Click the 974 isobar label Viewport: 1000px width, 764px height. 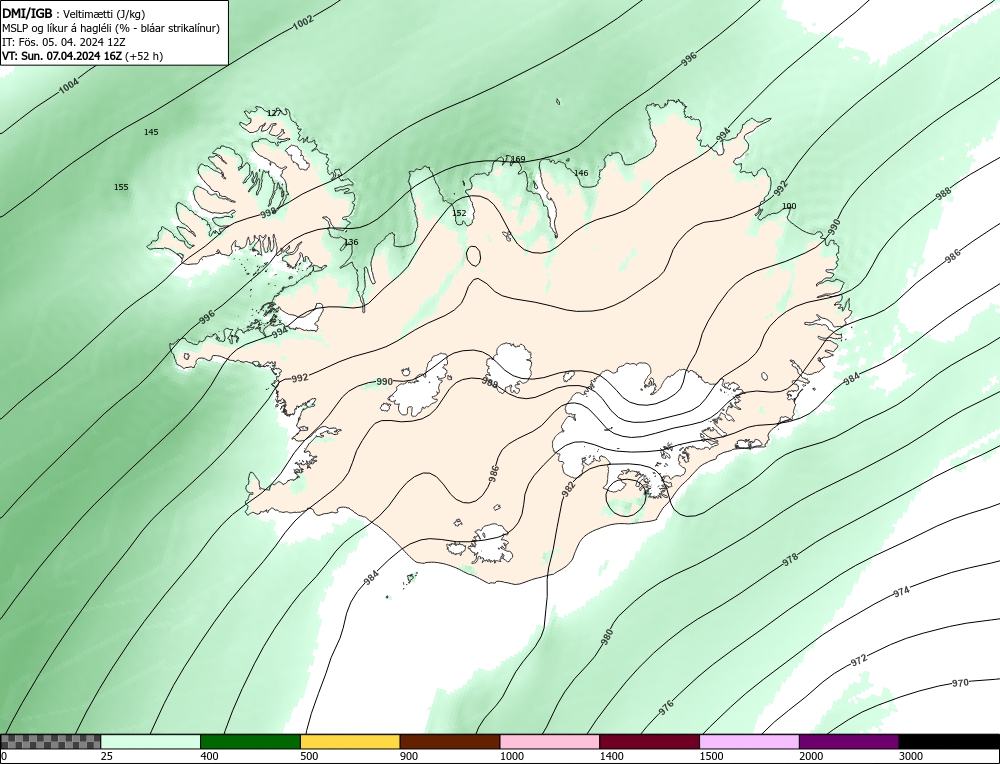[x=901, y=591]
